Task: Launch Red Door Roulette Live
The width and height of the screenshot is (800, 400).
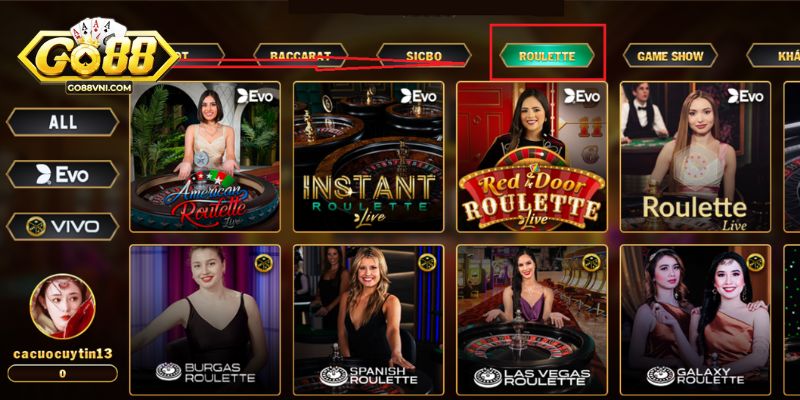Action: [532, 157]
